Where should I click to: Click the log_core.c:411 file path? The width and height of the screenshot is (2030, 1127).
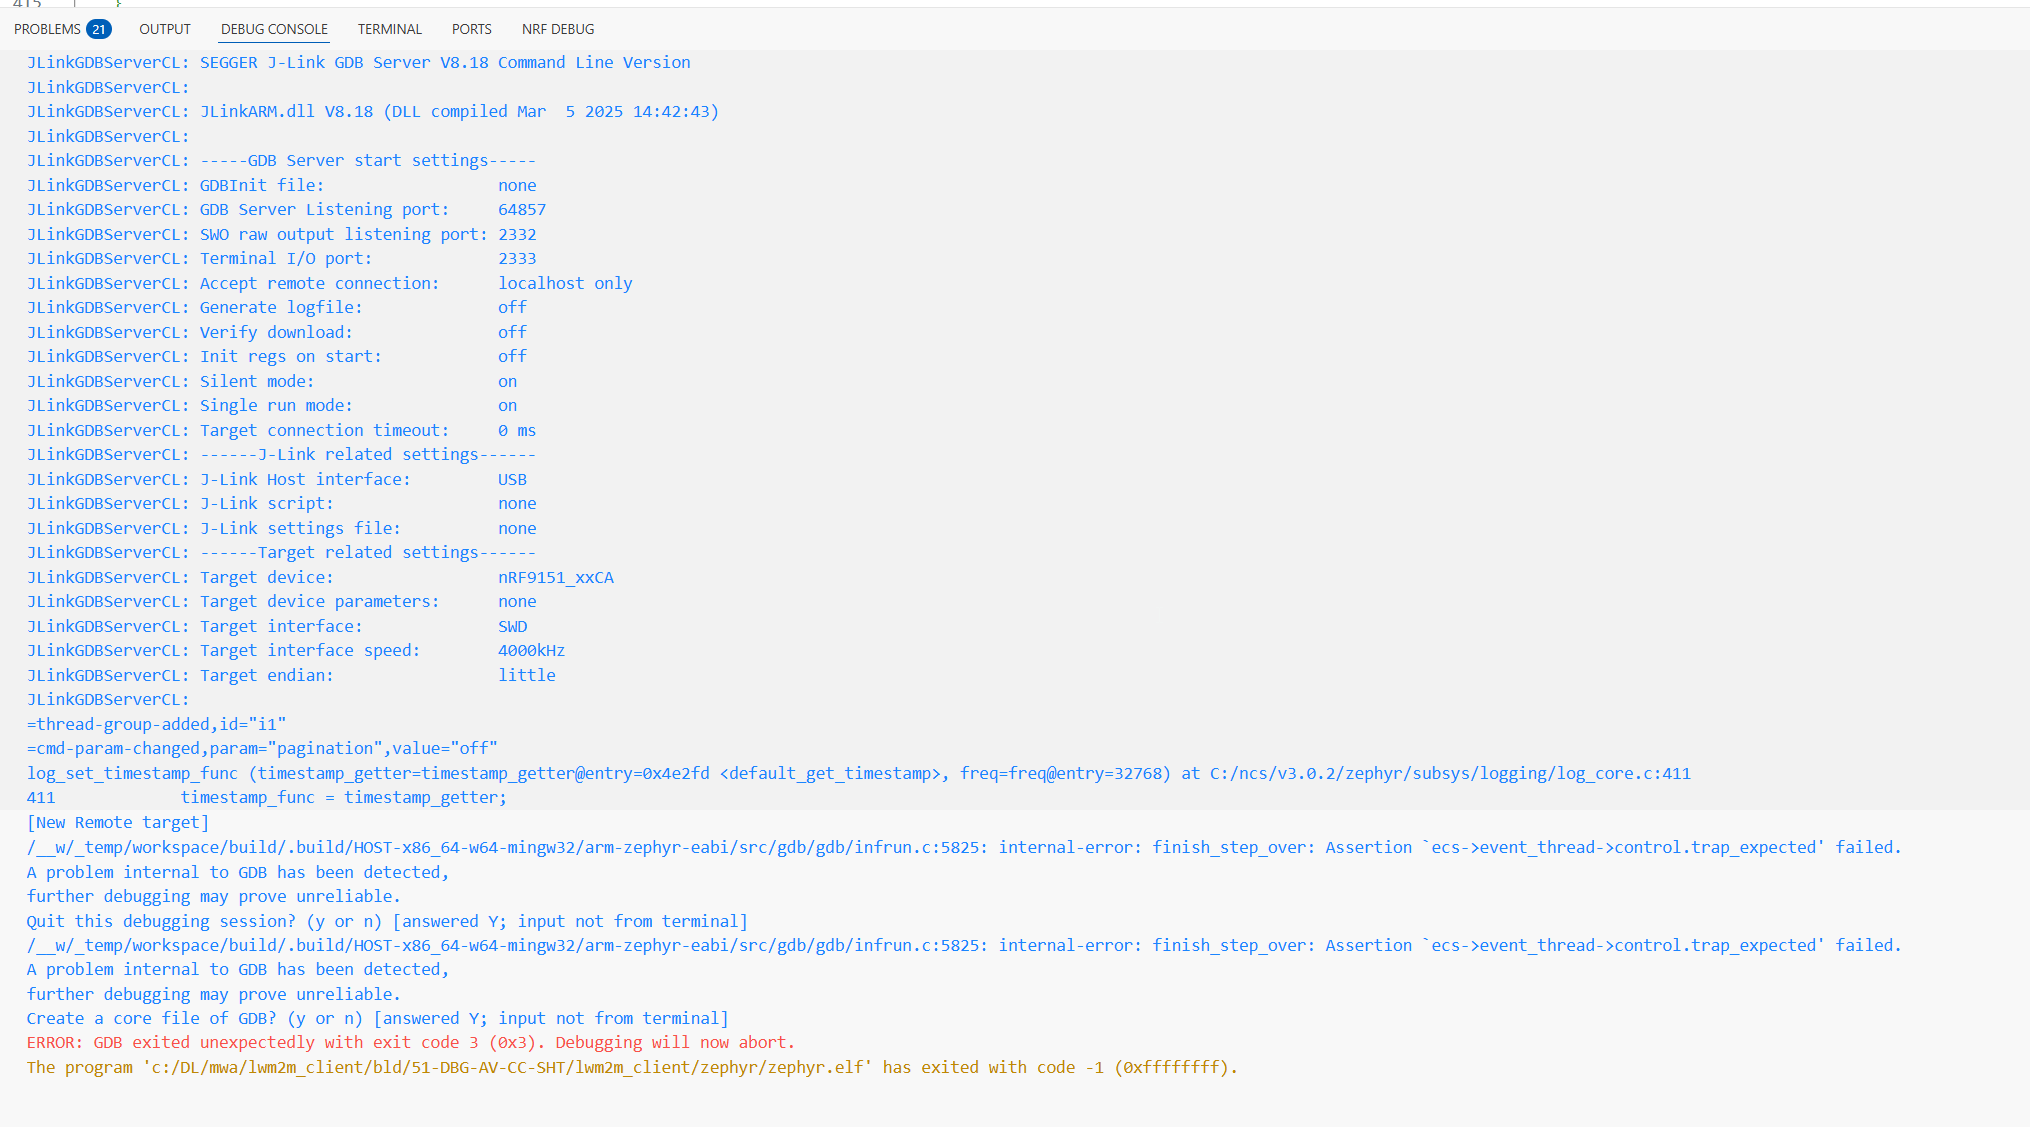(x=1450, y=773)
